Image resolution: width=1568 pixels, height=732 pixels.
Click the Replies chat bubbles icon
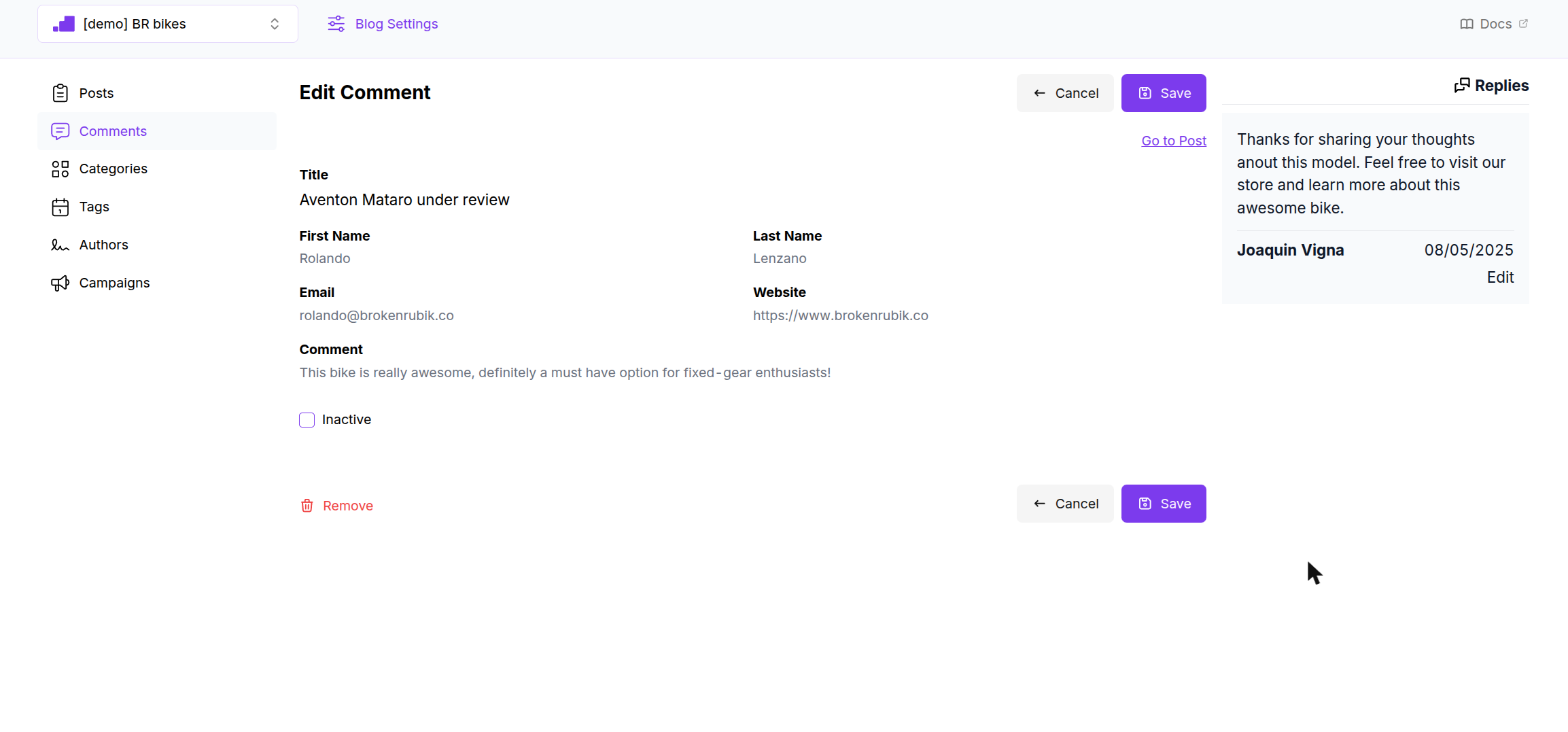coord(1462,85)
